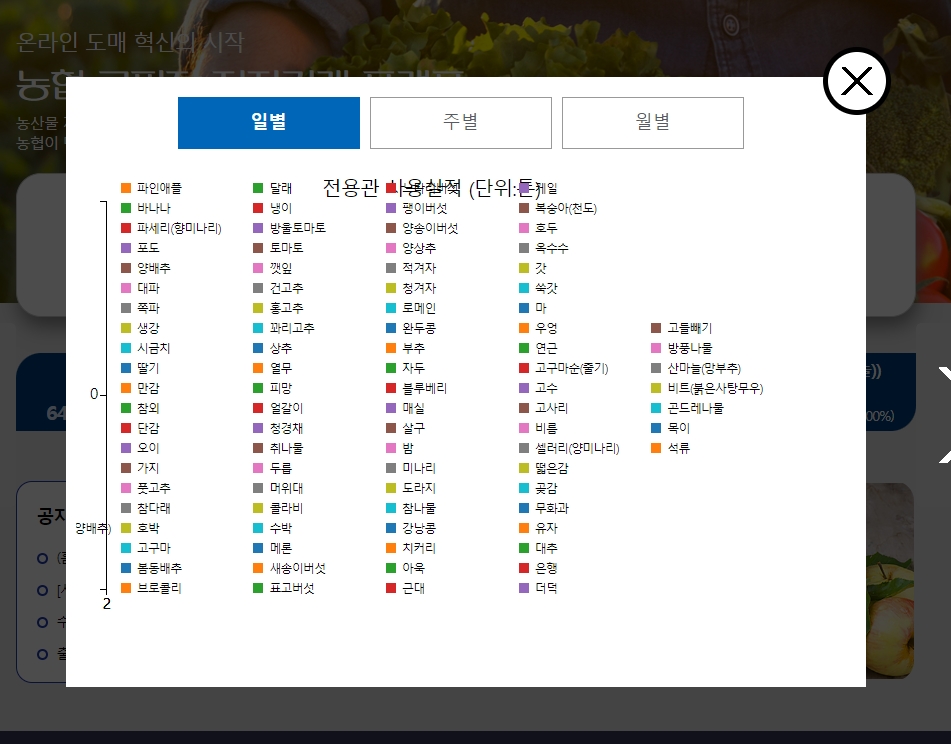Screen dimensions: 951x744
Task: Toggle the 팽이버섯 legend entry
Action: [417, 208]
